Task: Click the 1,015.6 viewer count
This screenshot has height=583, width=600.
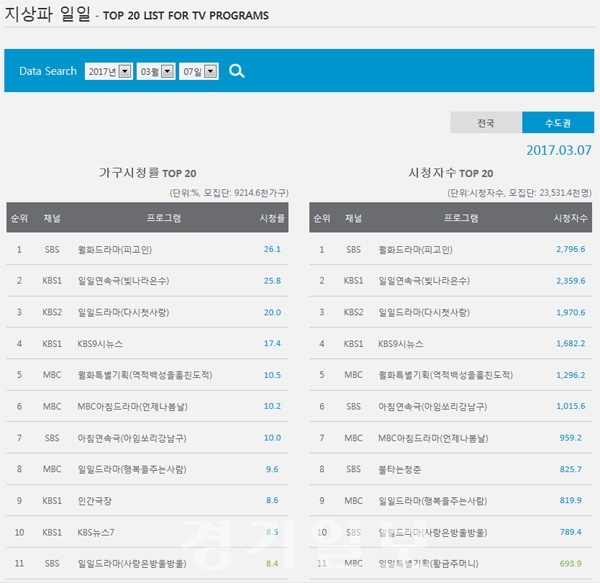Action: coord(571,406)
